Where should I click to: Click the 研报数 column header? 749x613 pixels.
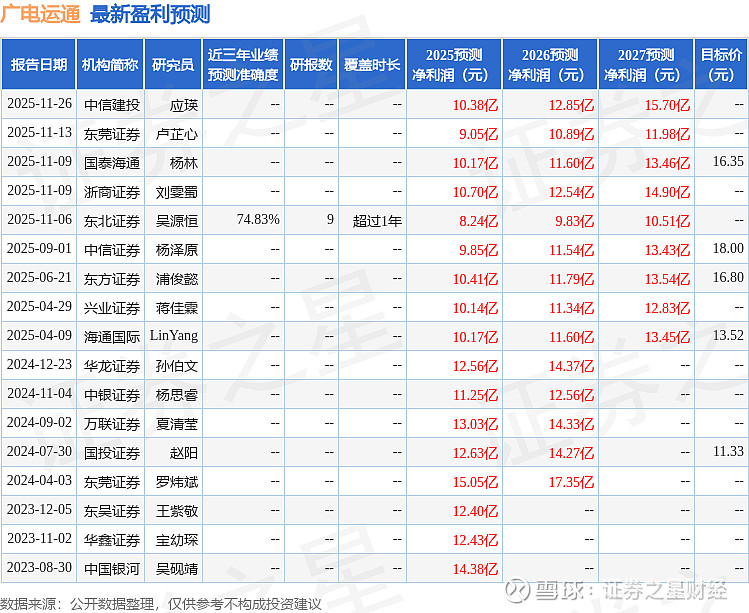[311, 64]
